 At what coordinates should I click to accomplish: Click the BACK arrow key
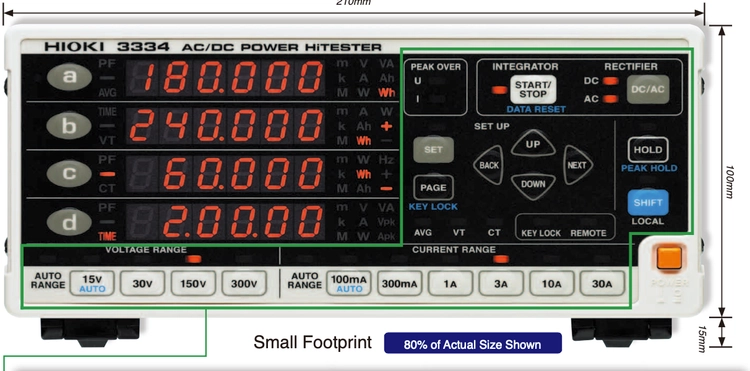[489, 165]
